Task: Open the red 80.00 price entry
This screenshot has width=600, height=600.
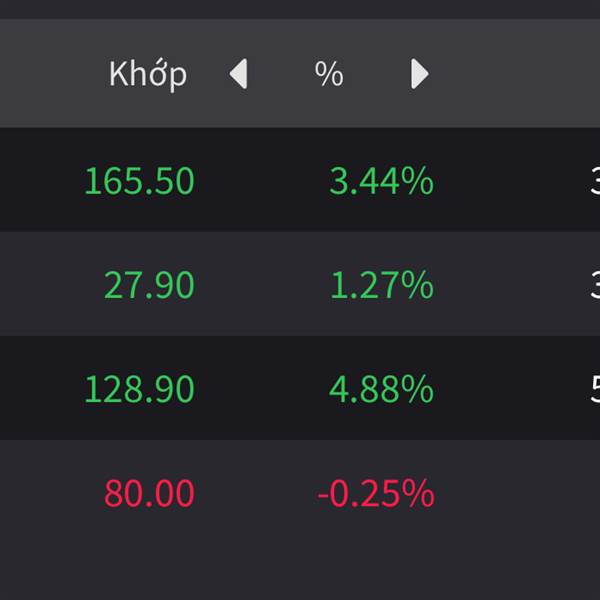Action: (x=149, y=493)
